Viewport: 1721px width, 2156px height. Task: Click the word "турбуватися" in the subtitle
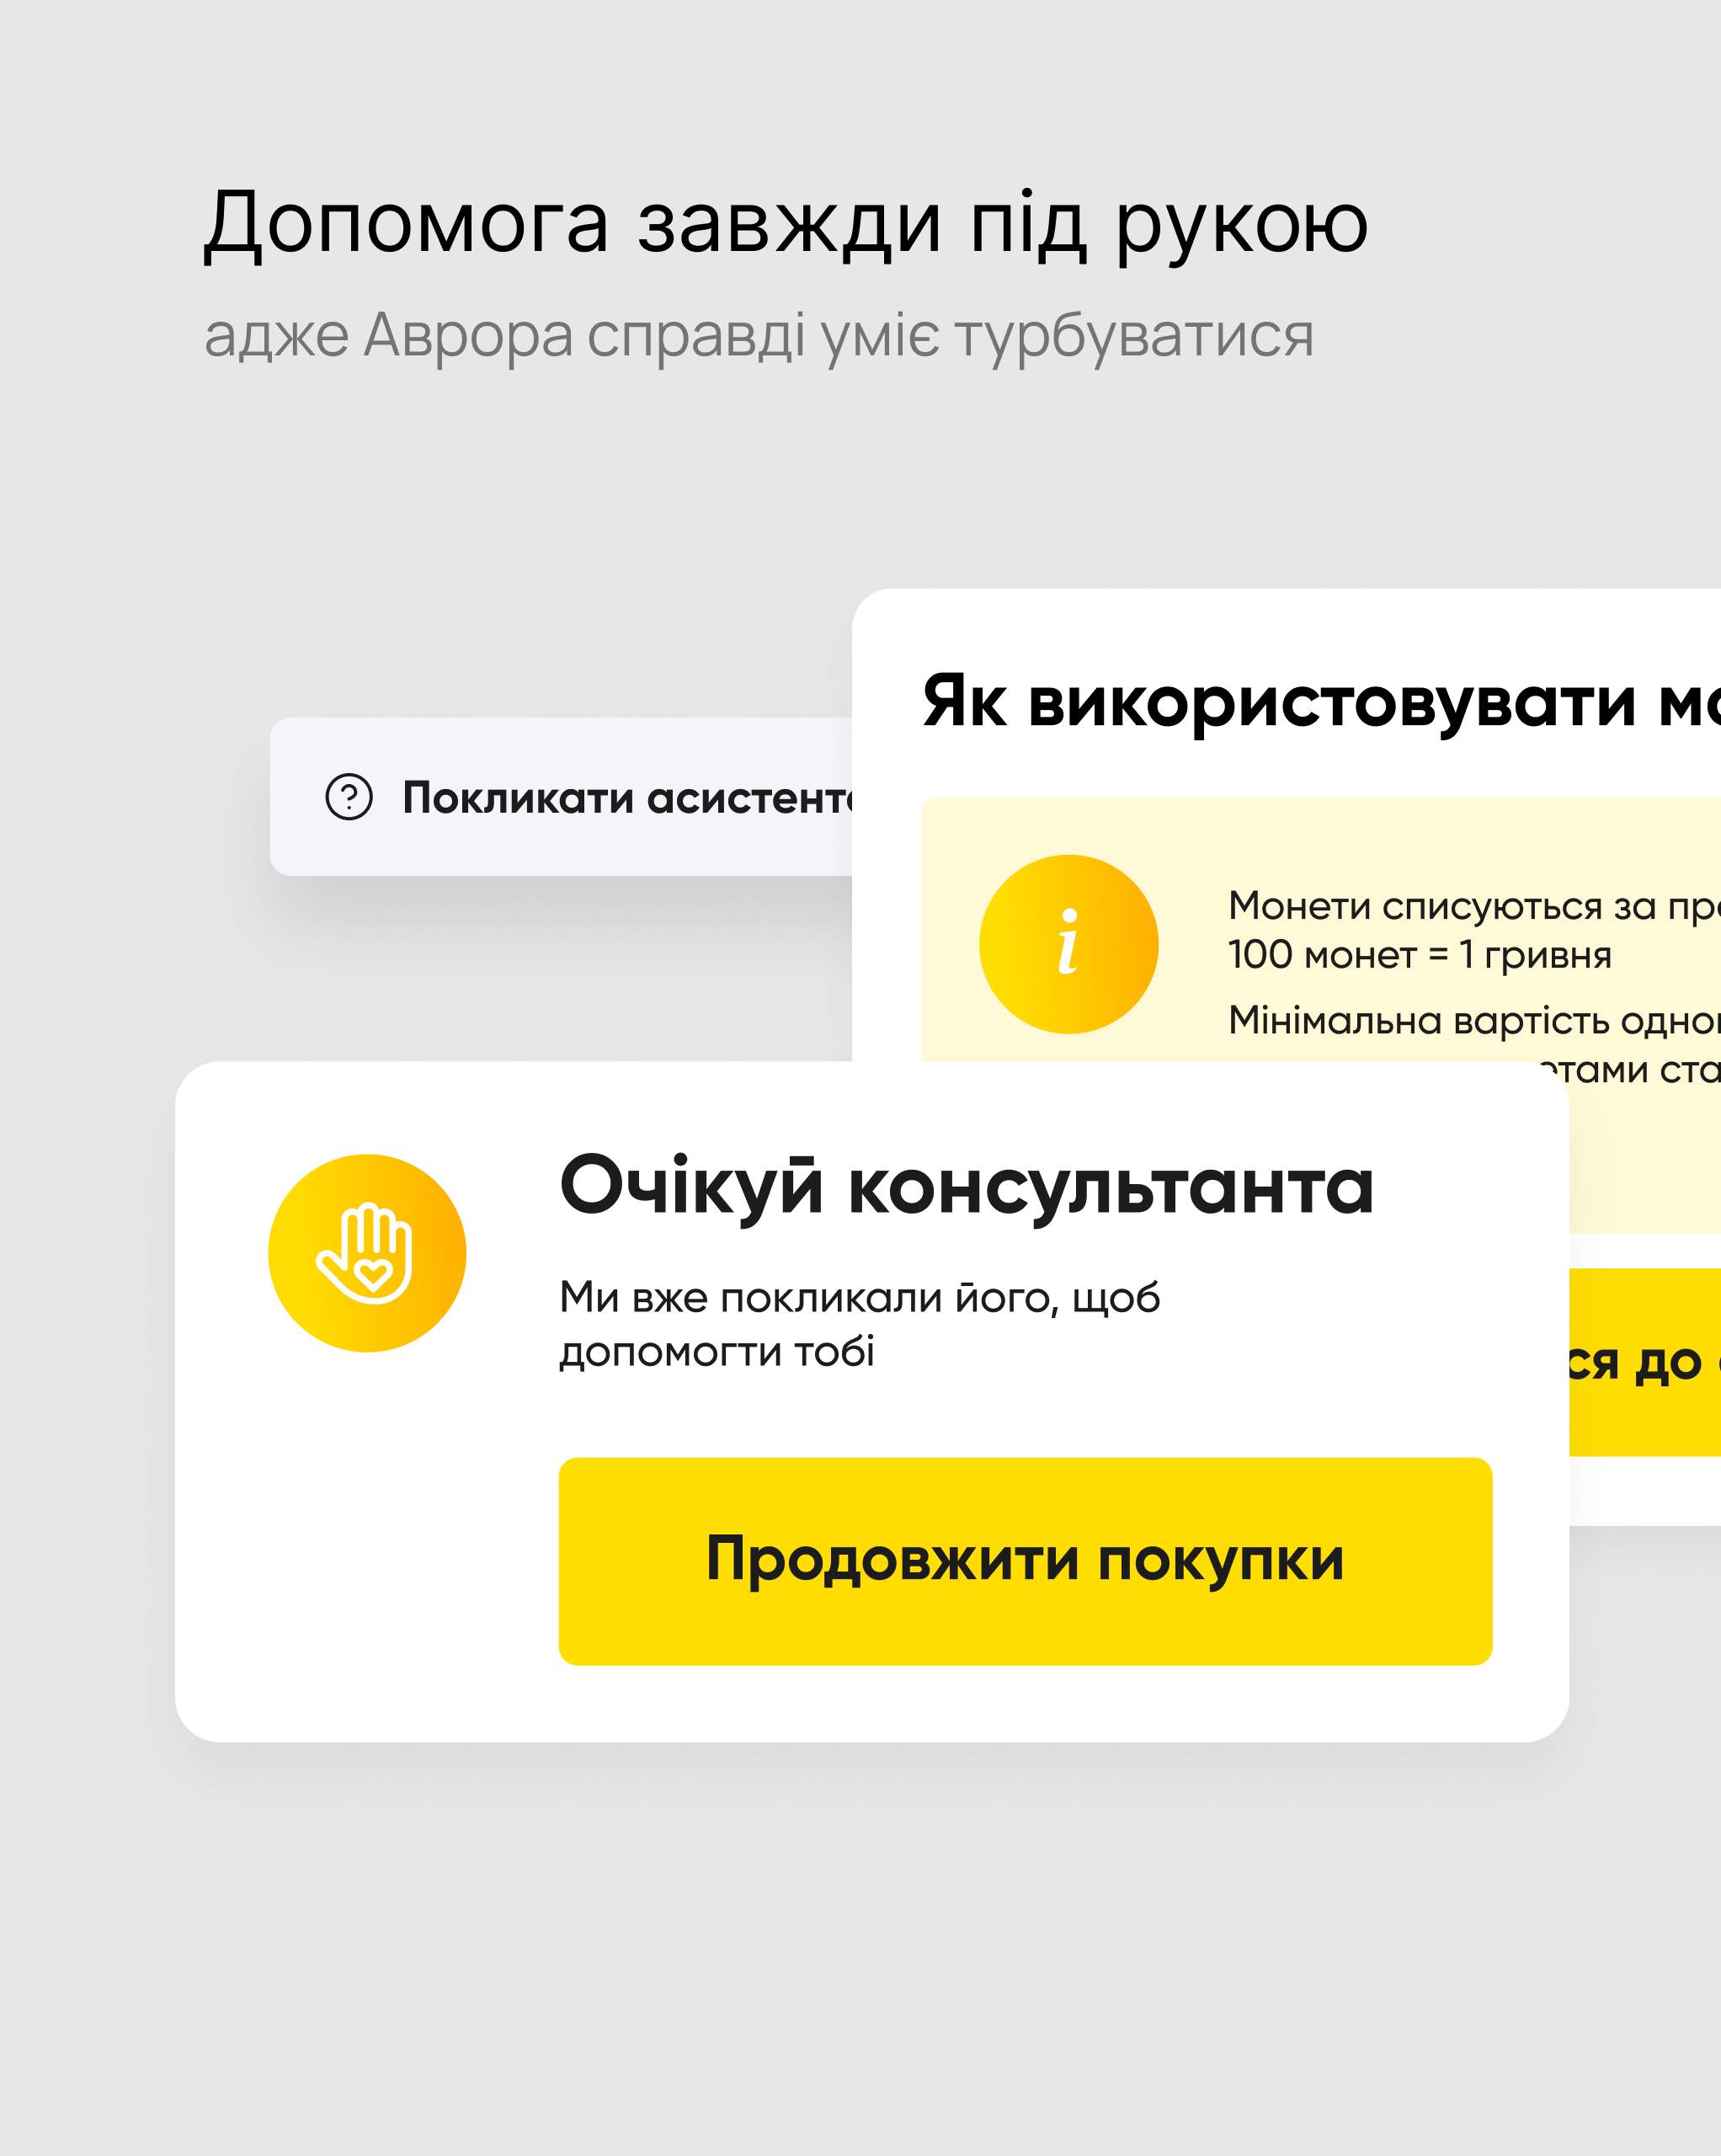point(1134,335)
